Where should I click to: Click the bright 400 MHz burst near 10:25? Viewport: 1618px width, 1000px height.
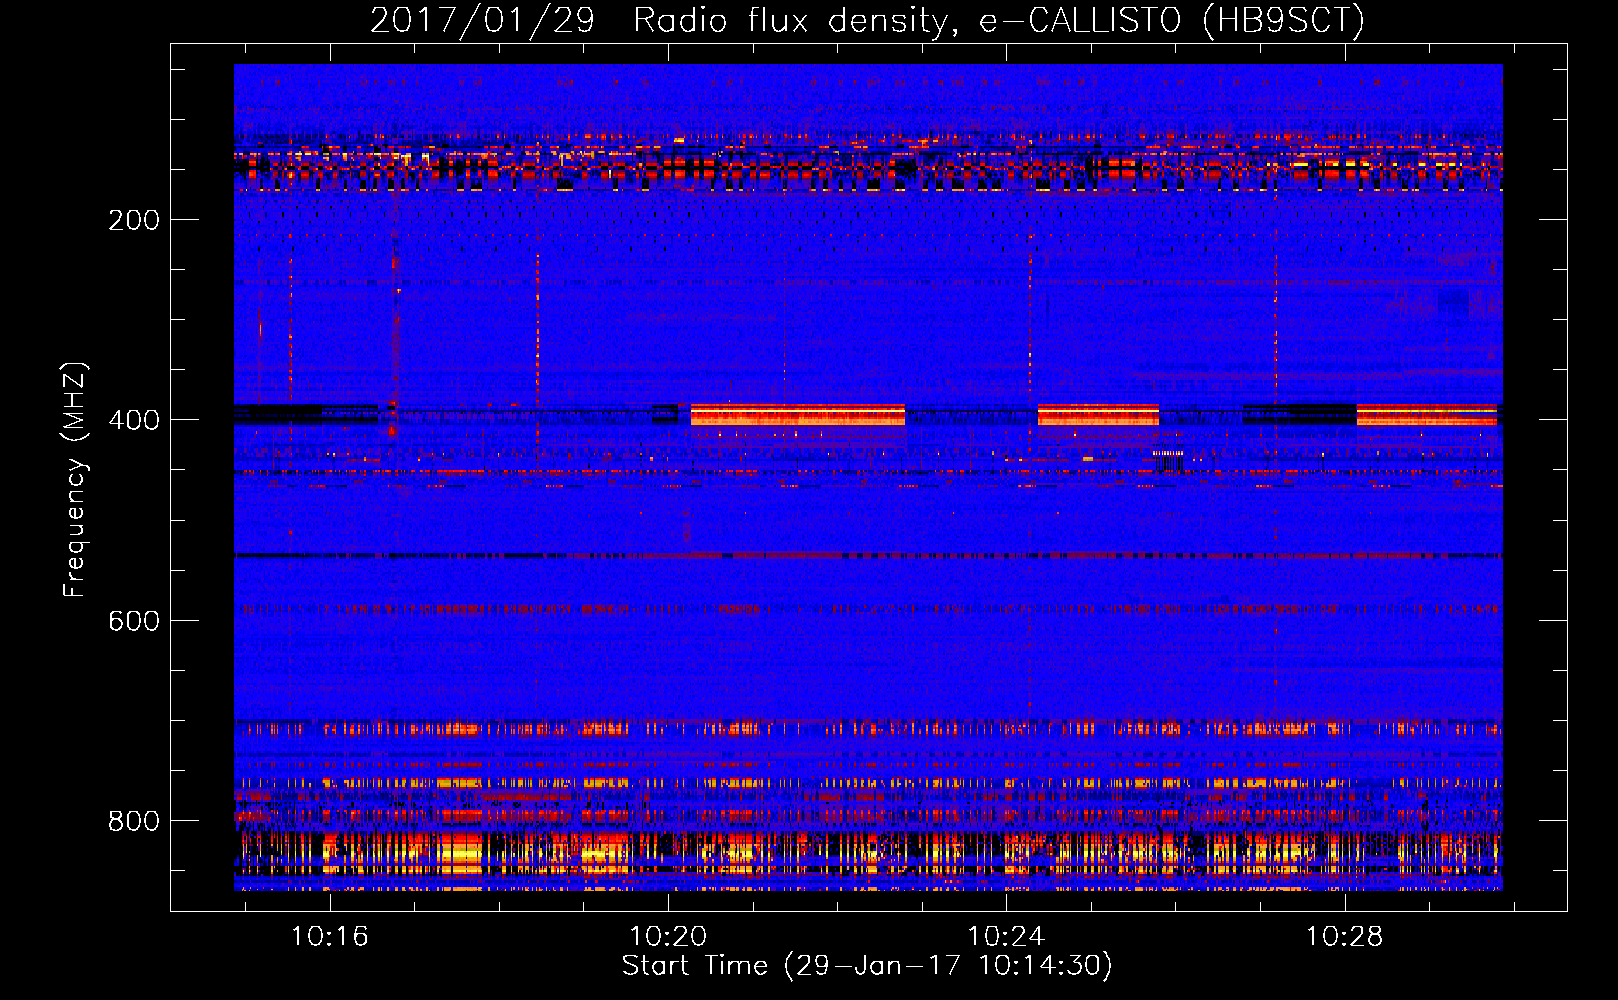tap(1098, 415)
